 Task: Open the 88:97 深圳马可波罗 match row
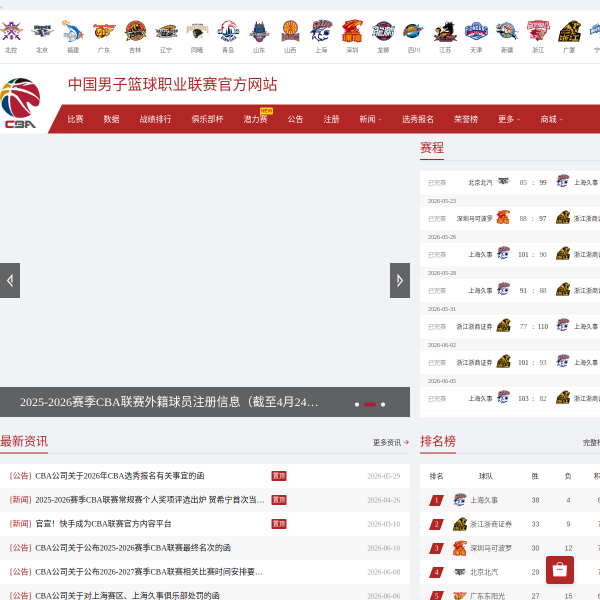point(510,218)
